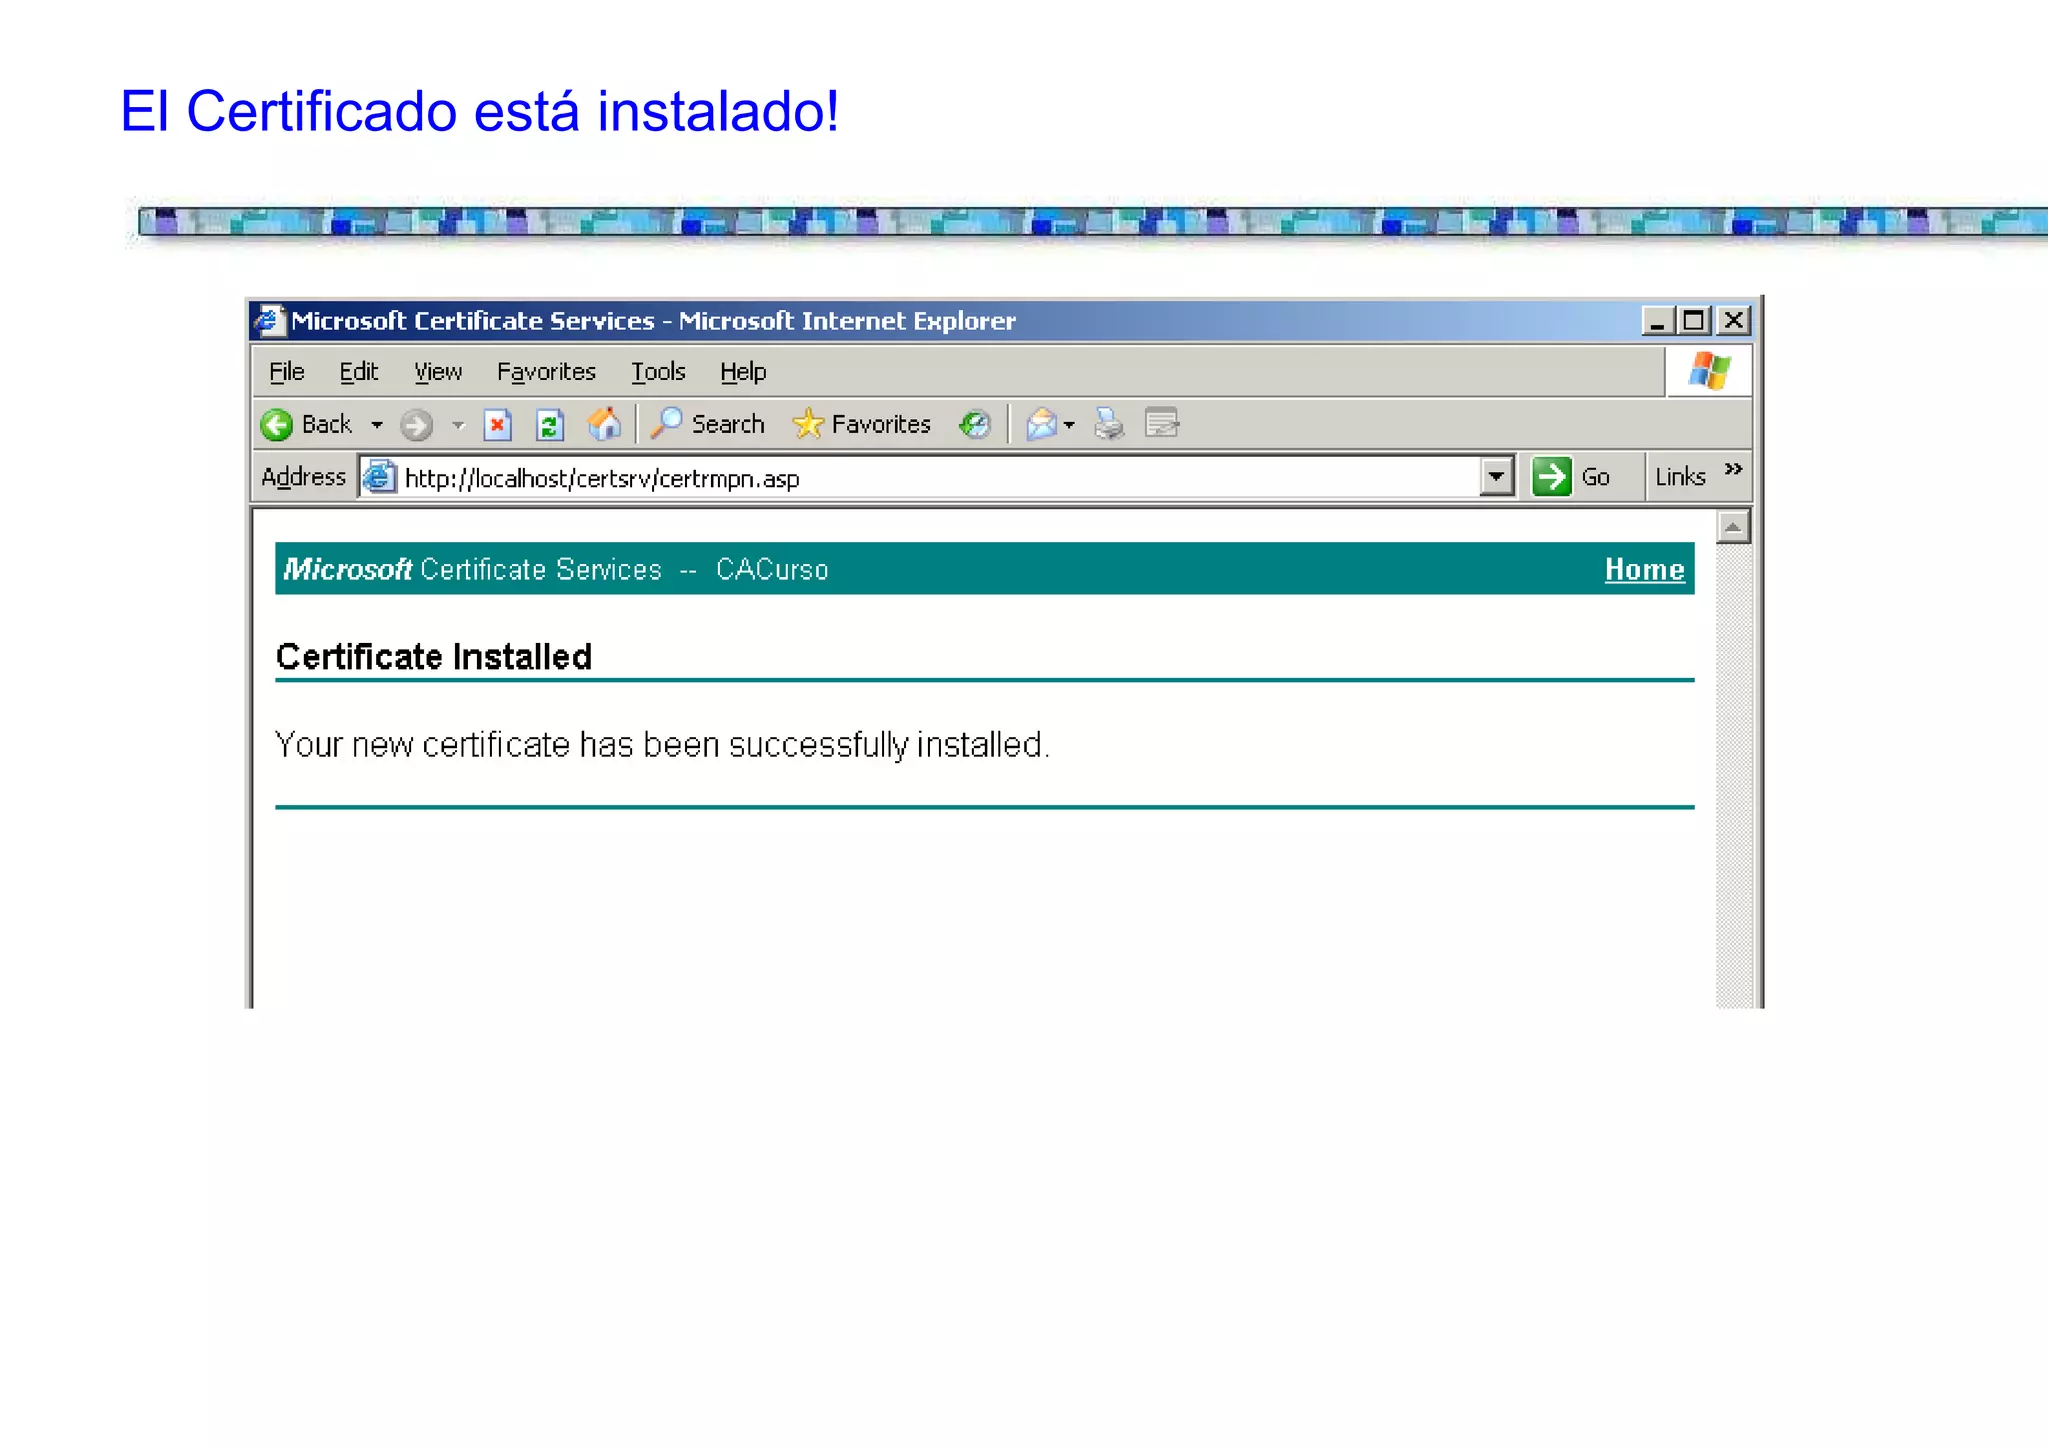Click the IE icon in title bar

pyautogui.click(x=269, y=321)
